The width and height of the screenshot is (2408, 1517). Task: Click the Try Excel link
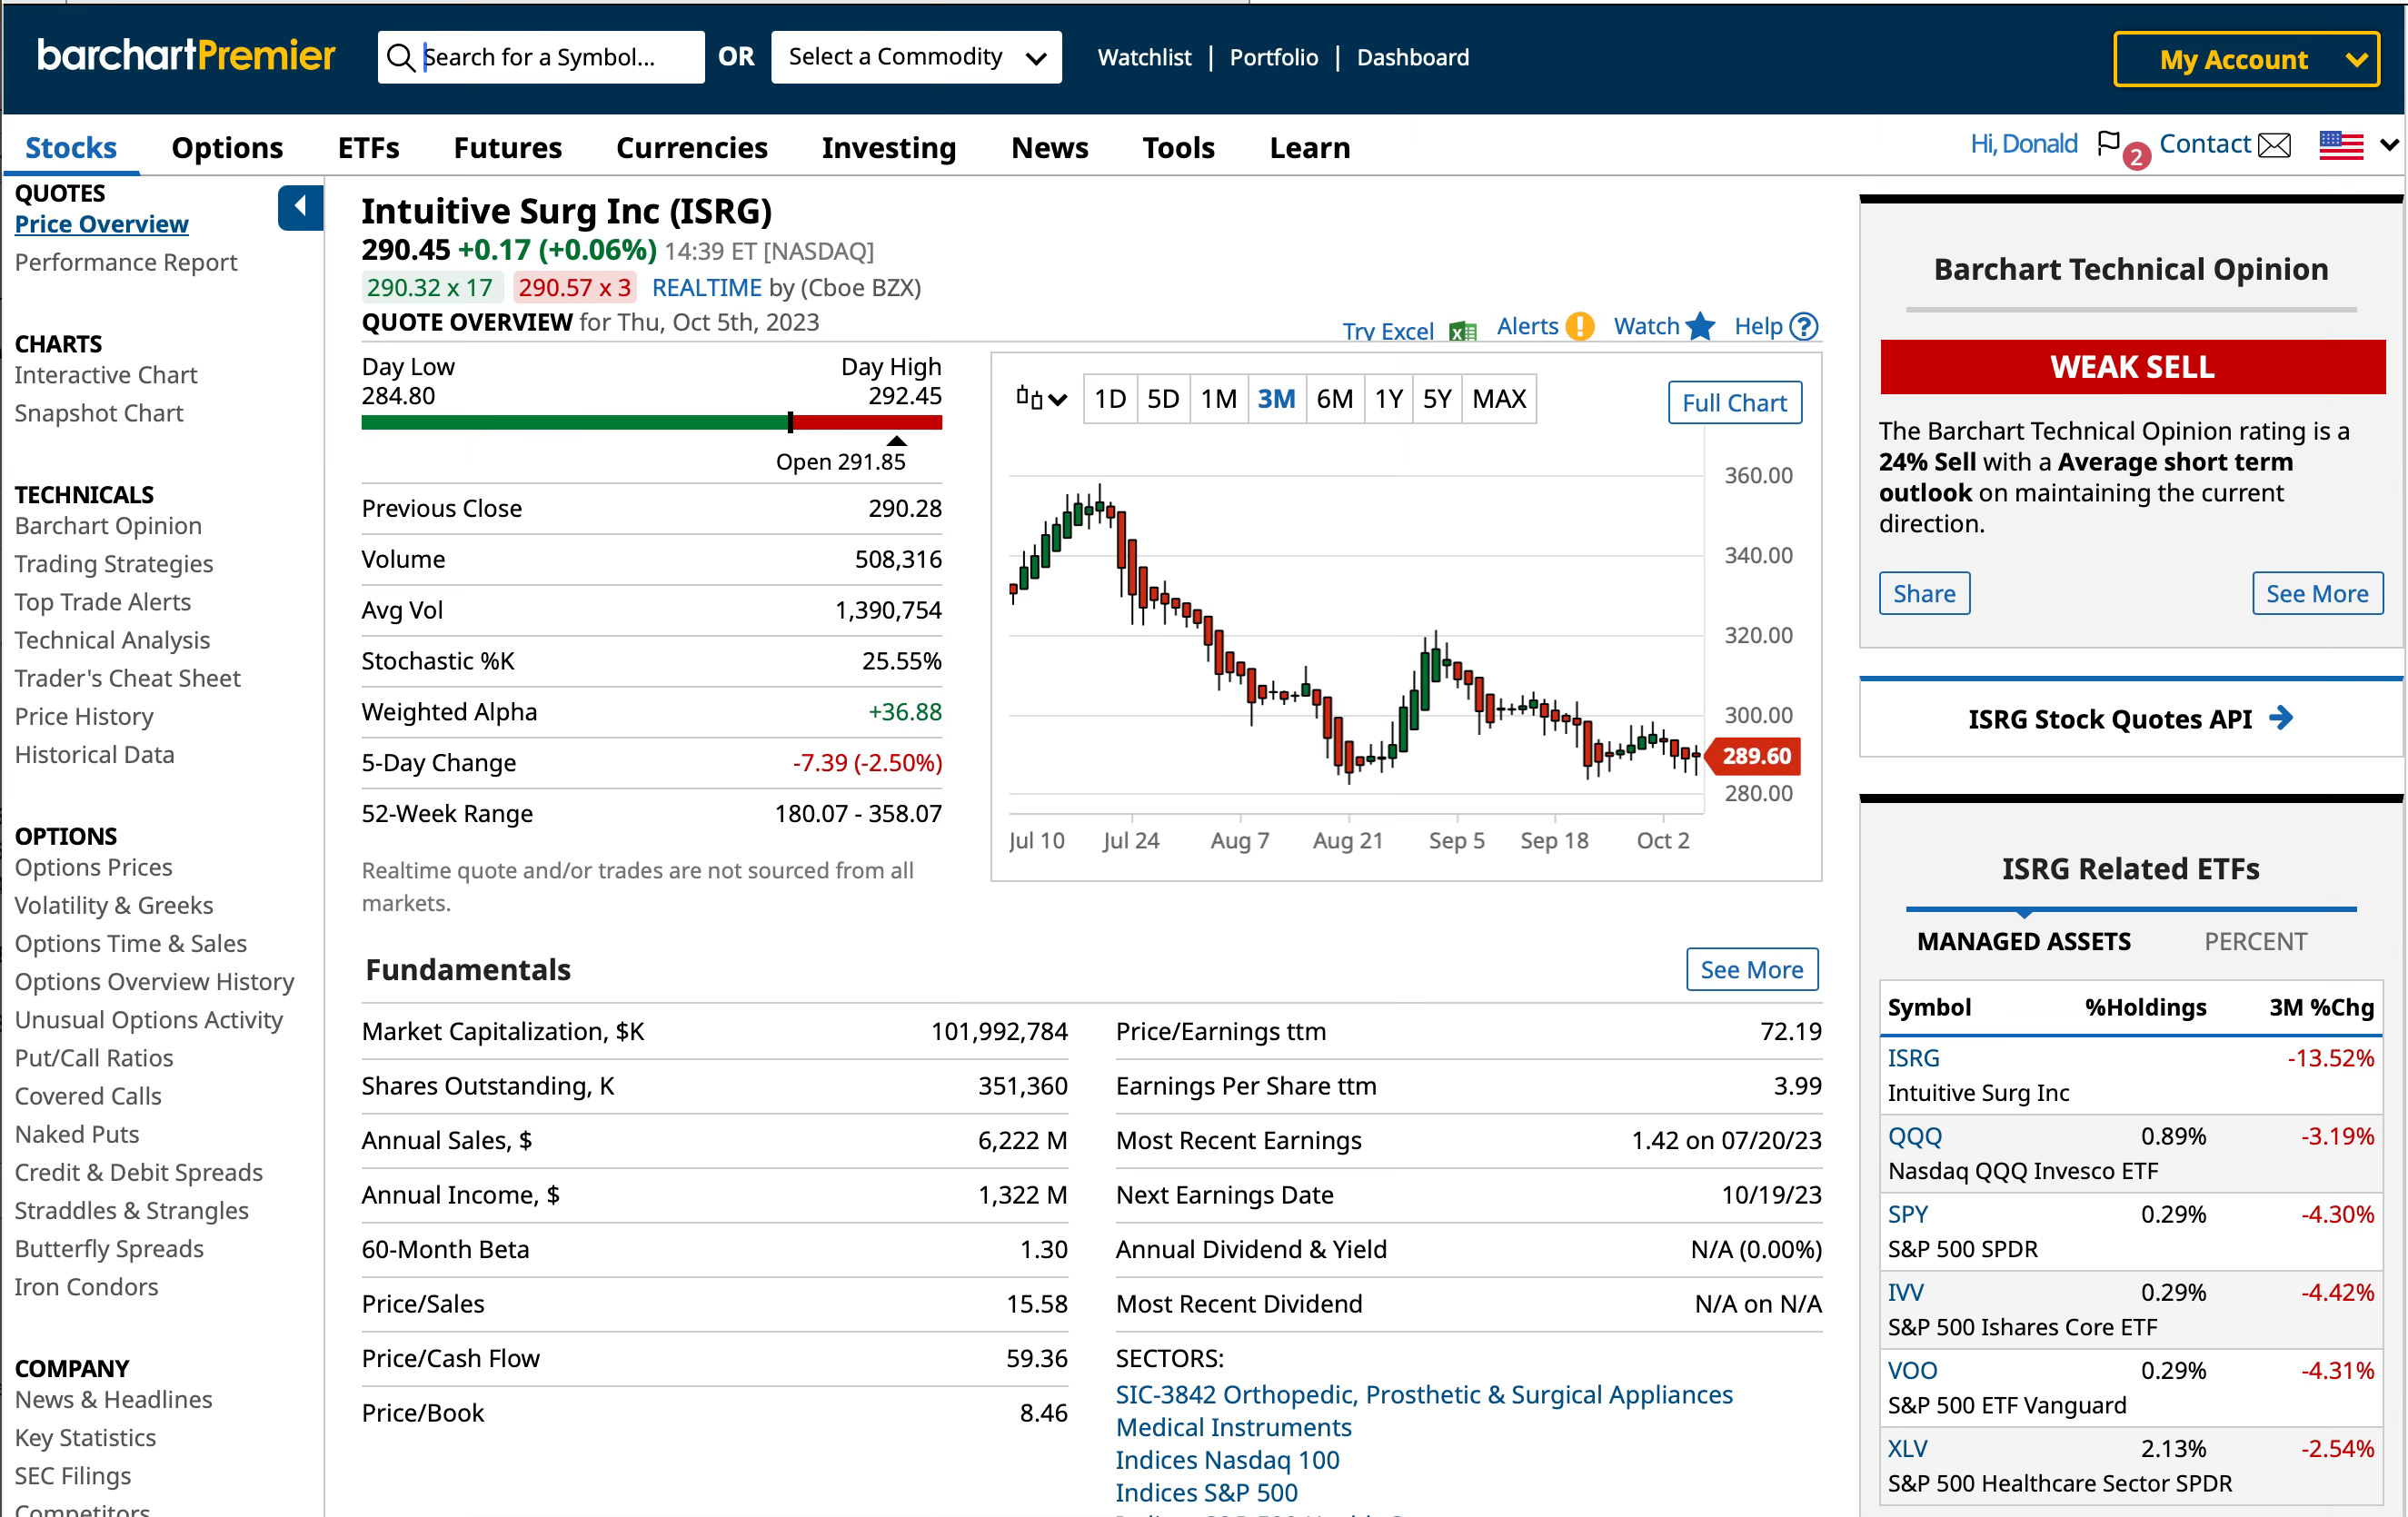(x=1388, y=331)
